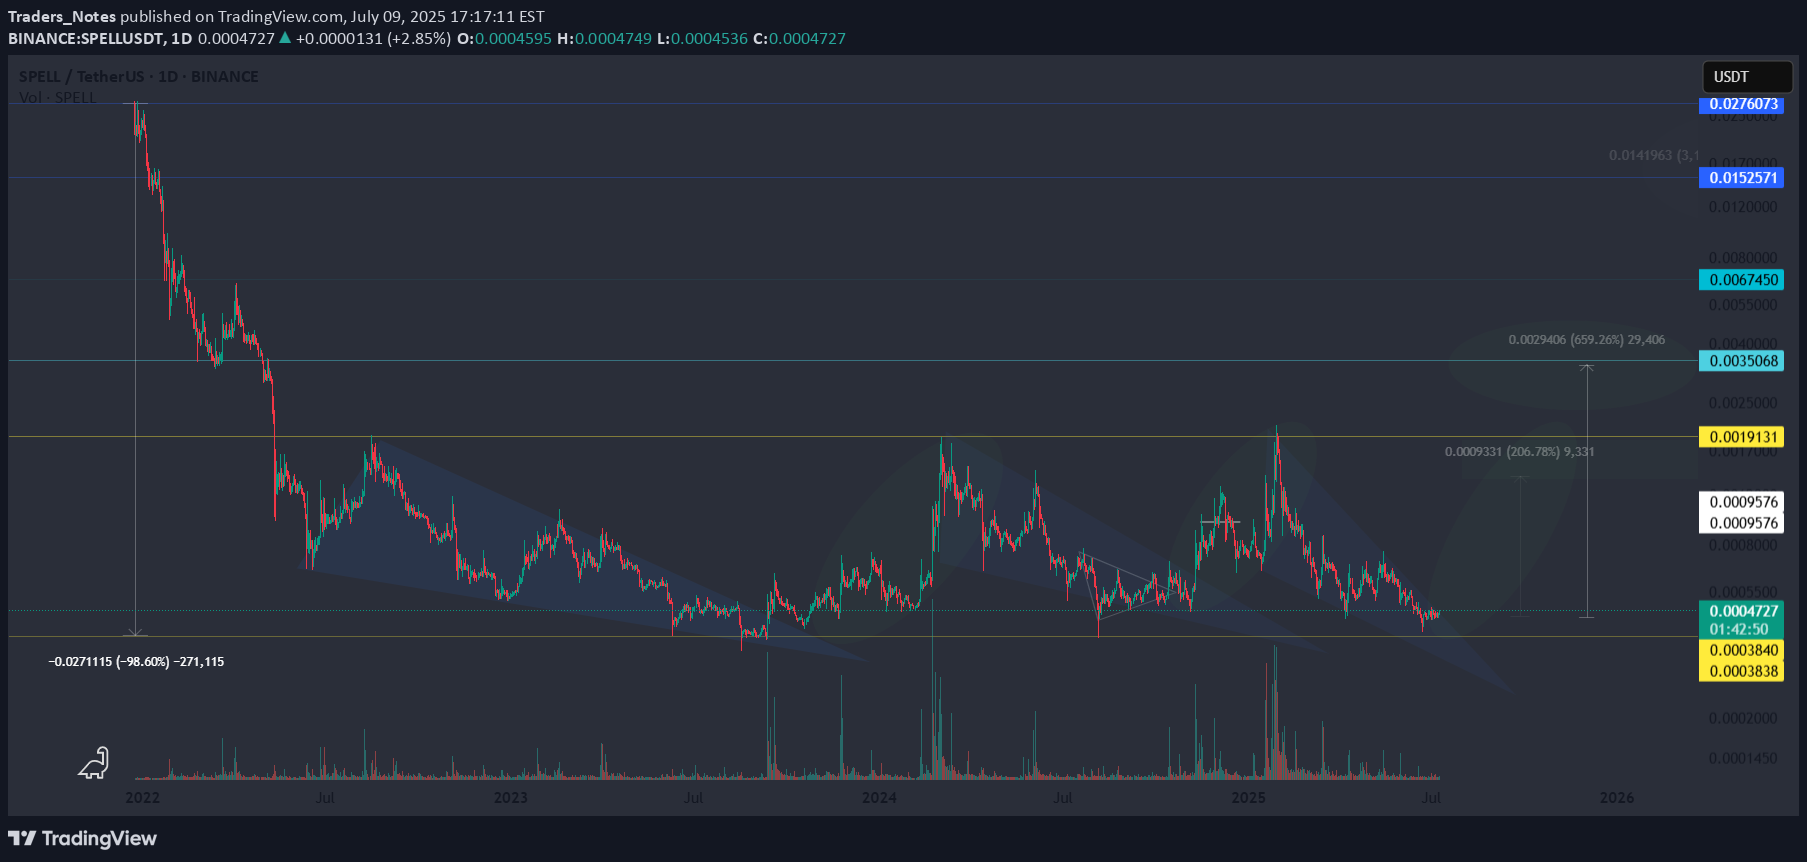Select the cyan 0.0035068 price label
Screen dimensions: 1807x862
pos(1743,361)
